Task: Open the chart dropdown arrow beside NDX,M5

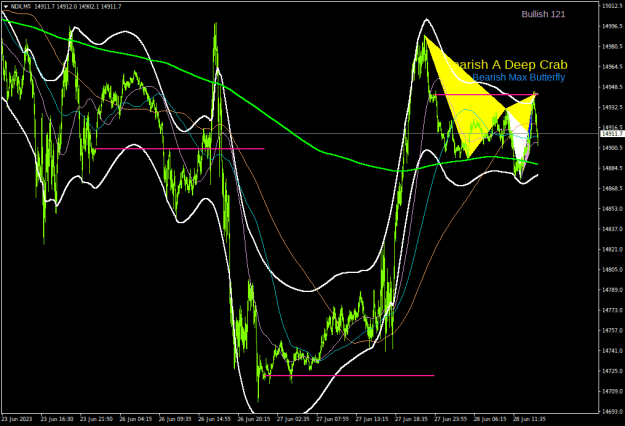Action: coord(6,7)
